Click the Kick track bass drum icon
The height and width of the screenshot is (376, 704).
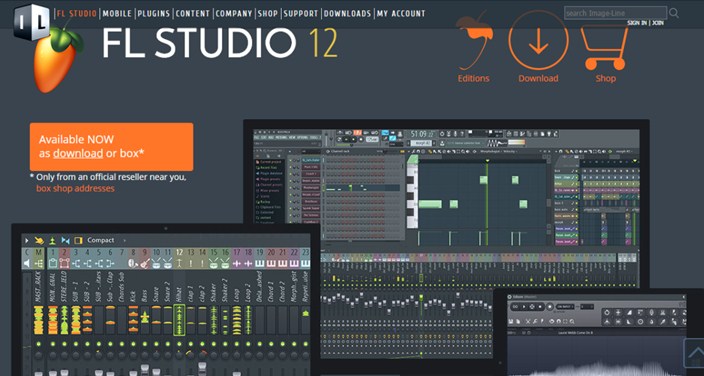pos(133,263)
